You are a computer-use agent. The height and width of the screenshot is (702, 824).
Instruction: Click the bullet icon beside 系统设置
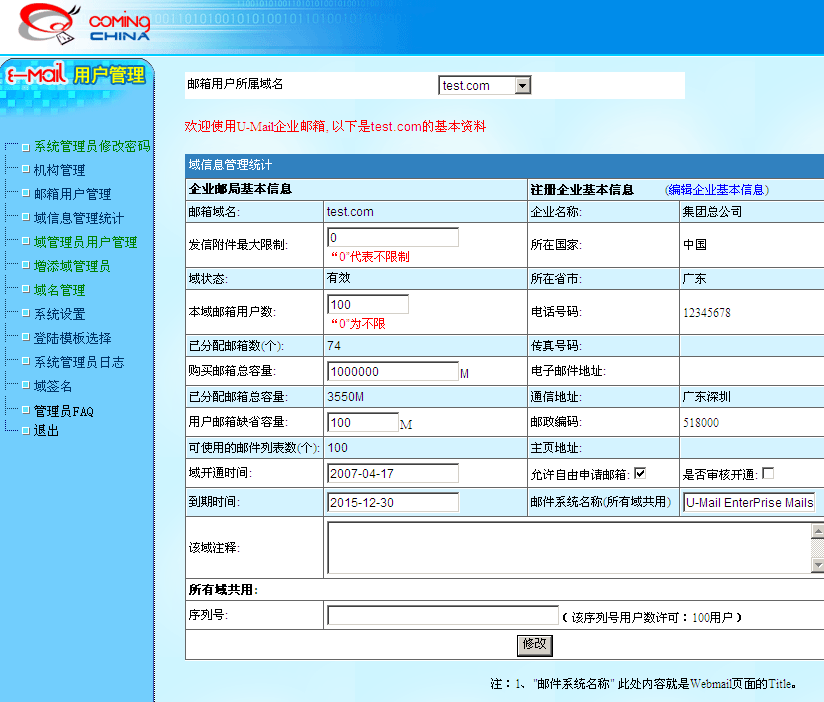[25, 315]
